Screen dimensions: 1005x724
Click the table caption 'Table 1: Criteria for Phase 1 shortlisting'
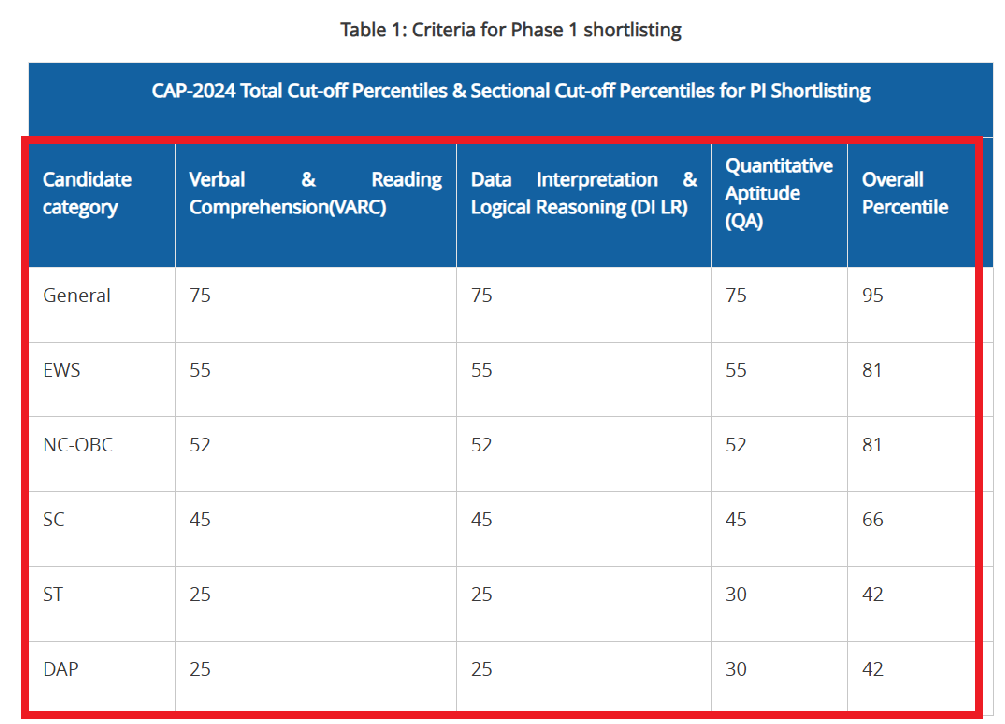[x=510, y=30]
